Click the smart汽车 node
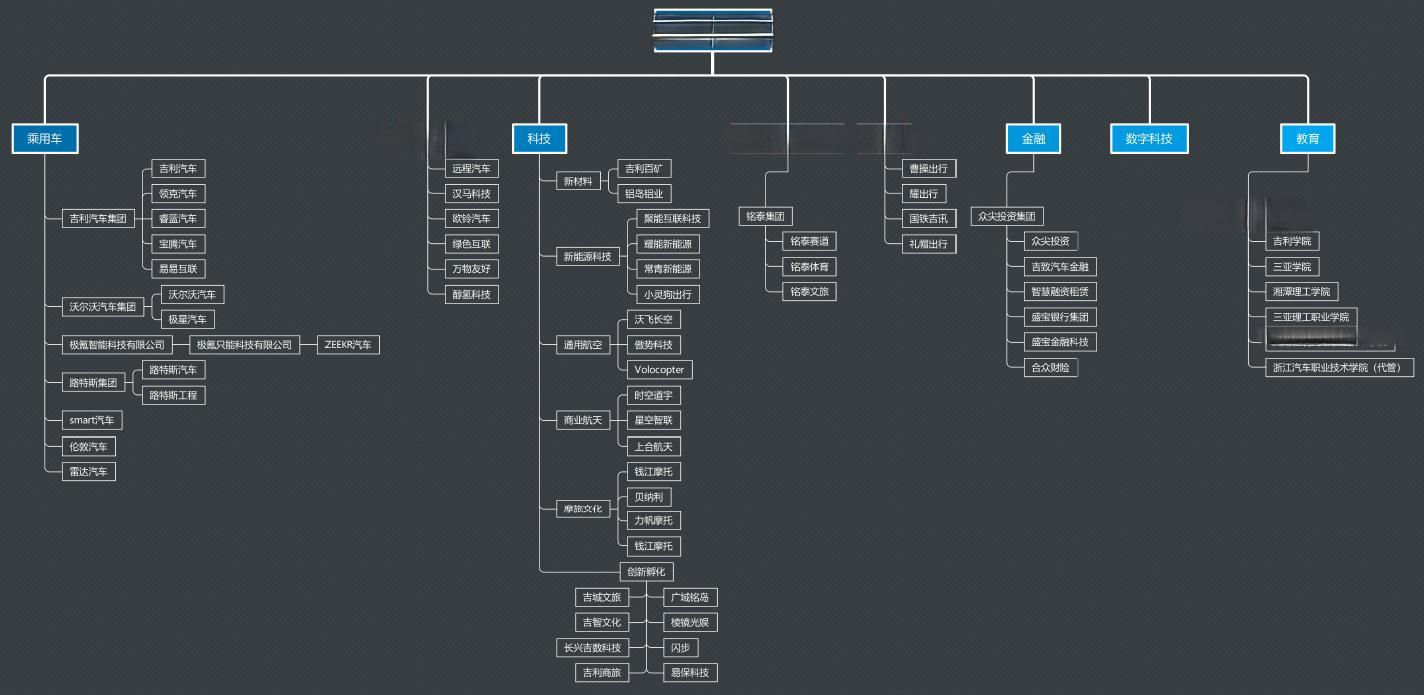 tap(92, 420)
